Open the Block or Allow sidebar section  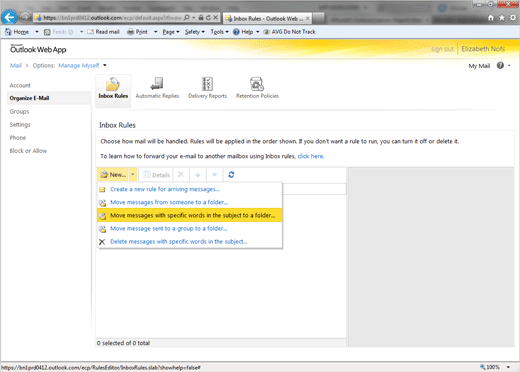[x=28, y=151]
